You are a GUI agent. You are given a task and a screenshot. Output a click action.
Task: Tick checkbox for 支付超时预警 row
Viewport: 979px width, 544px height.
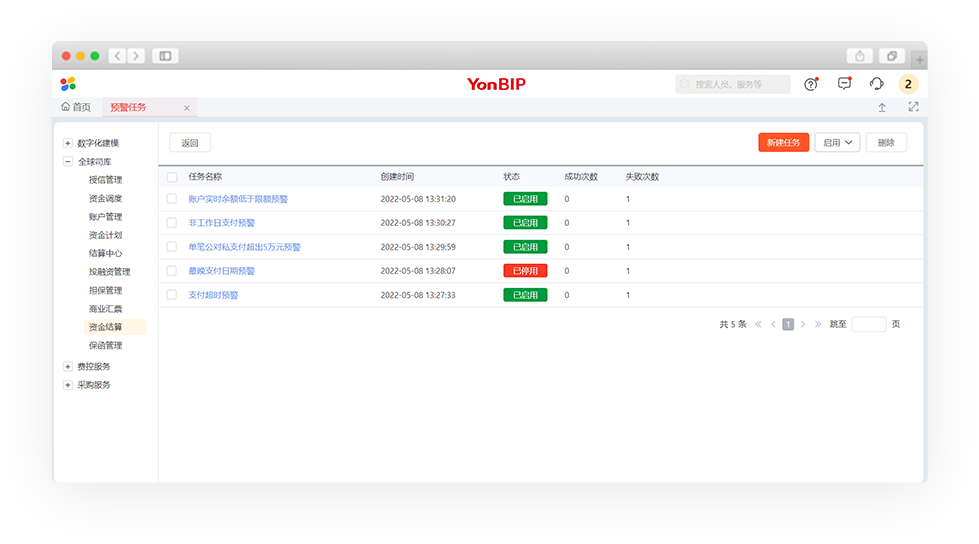pos(172,295)
